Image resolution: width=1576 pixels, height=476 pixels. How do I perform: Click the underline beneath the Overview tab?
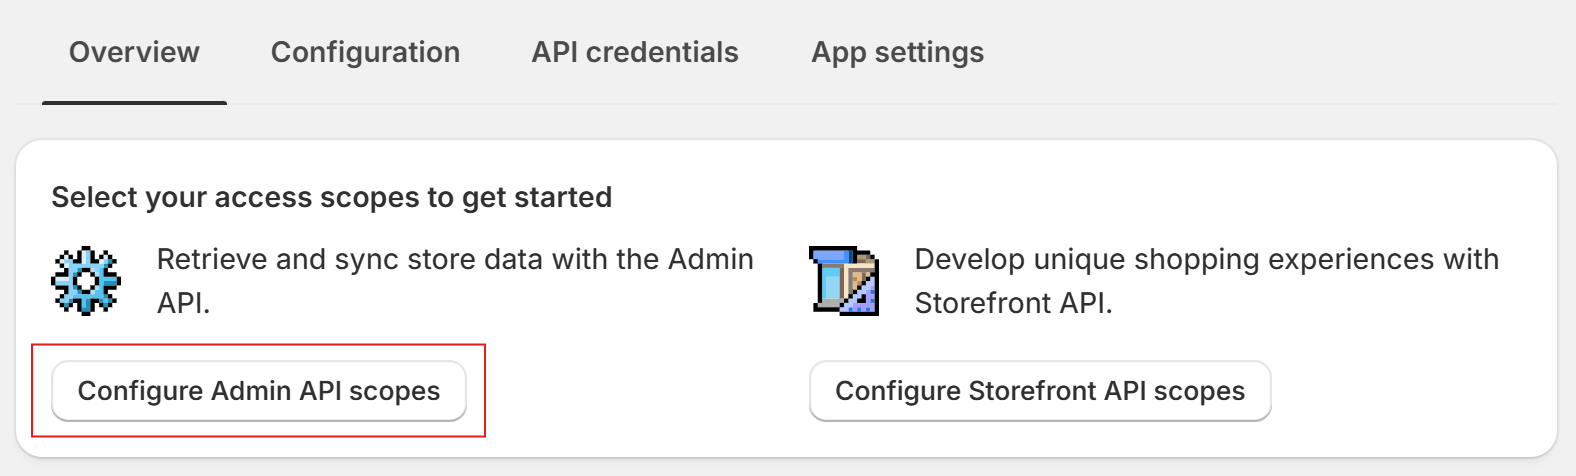[134, 102]
